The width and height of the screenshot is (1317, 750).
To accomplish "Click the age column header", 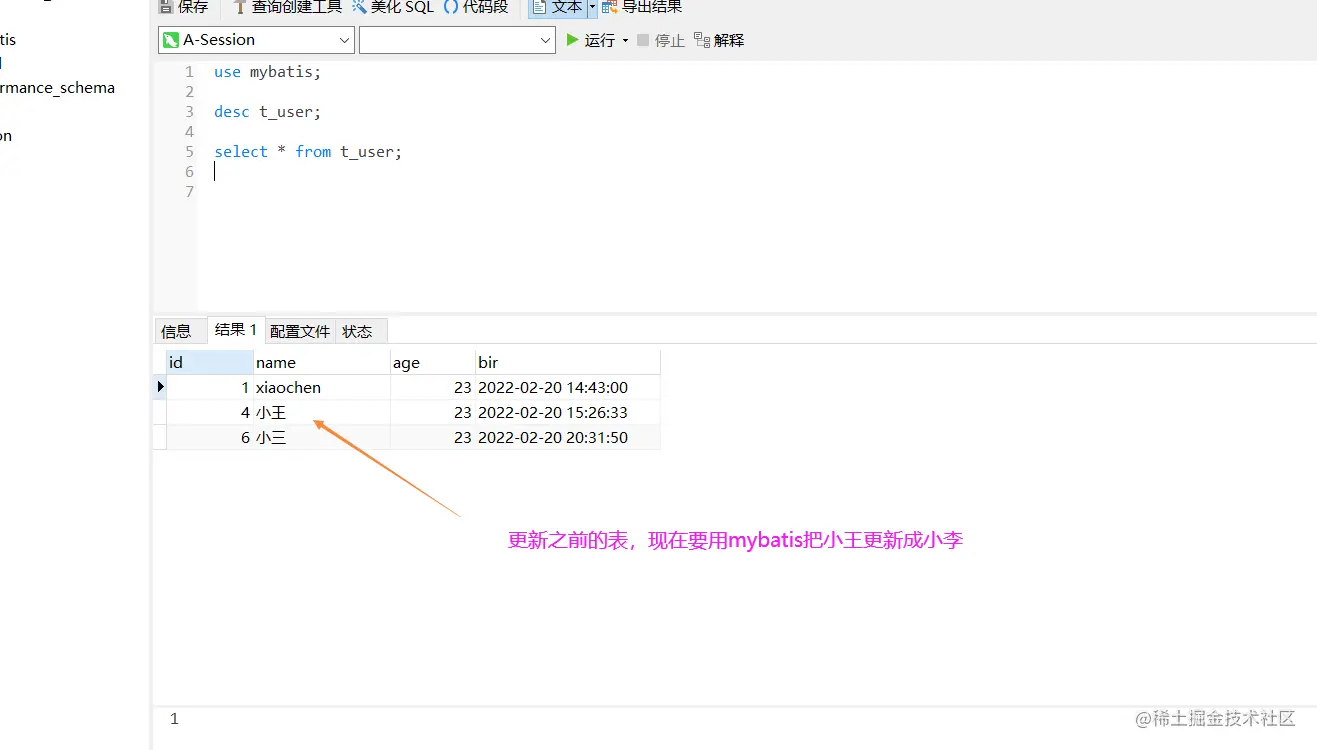I will click(x=433, y=362).
